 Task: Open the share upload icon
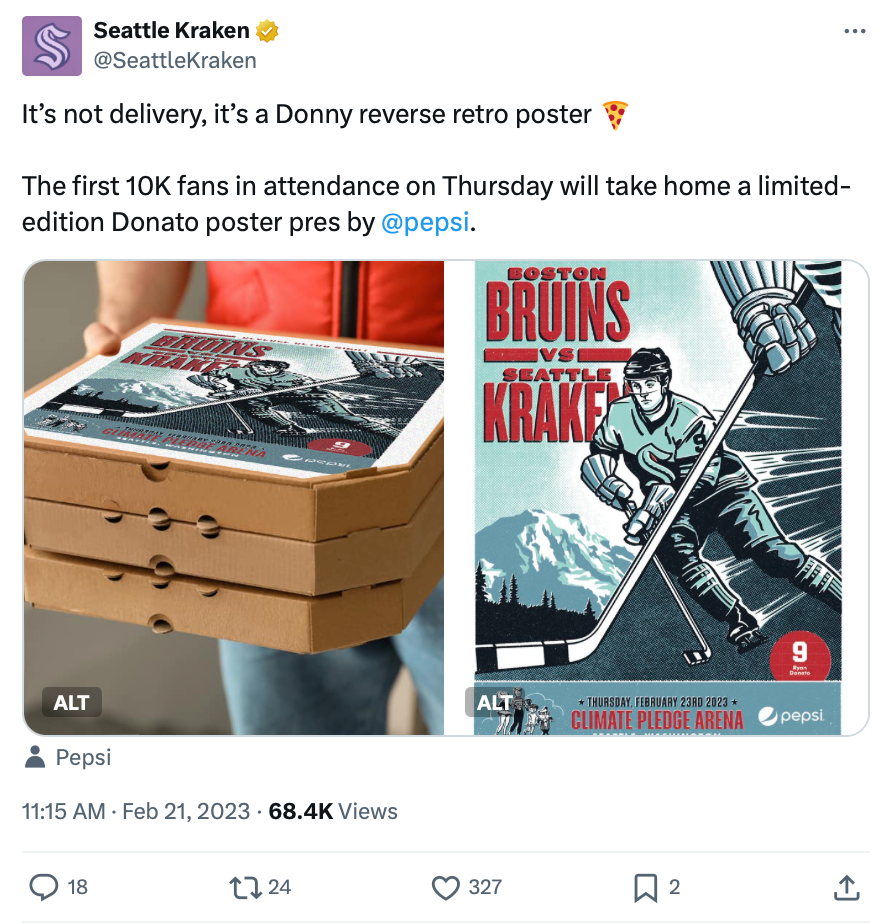(x=846, y=887)
